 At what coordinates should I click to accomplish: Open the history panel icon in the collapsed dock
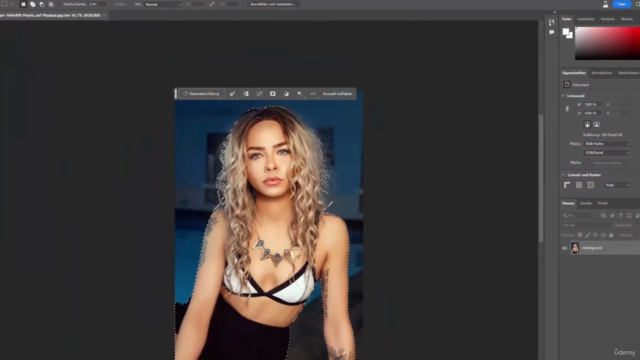pyautogui.click(x=551, y=22)
